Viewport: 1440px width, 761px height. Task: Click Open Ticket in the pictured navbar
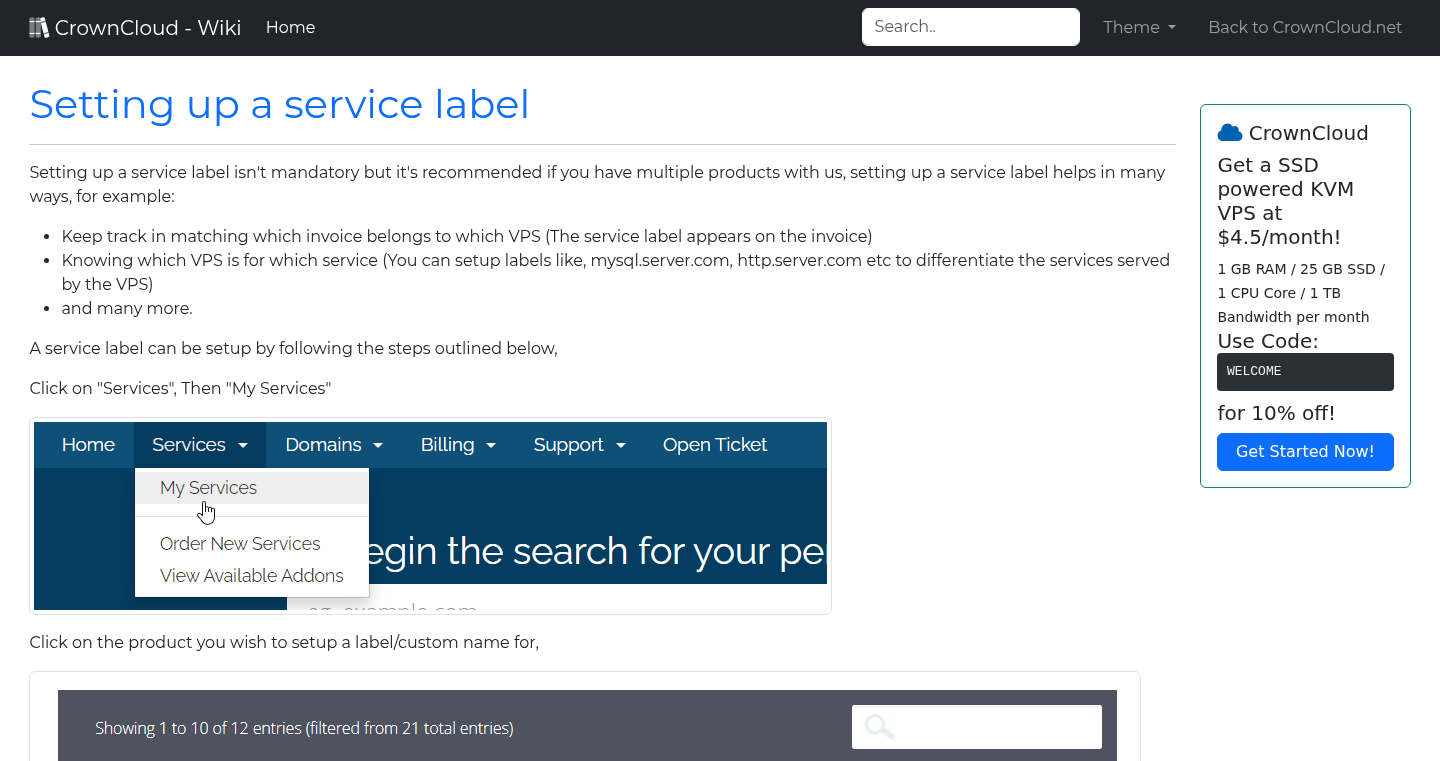715,444
